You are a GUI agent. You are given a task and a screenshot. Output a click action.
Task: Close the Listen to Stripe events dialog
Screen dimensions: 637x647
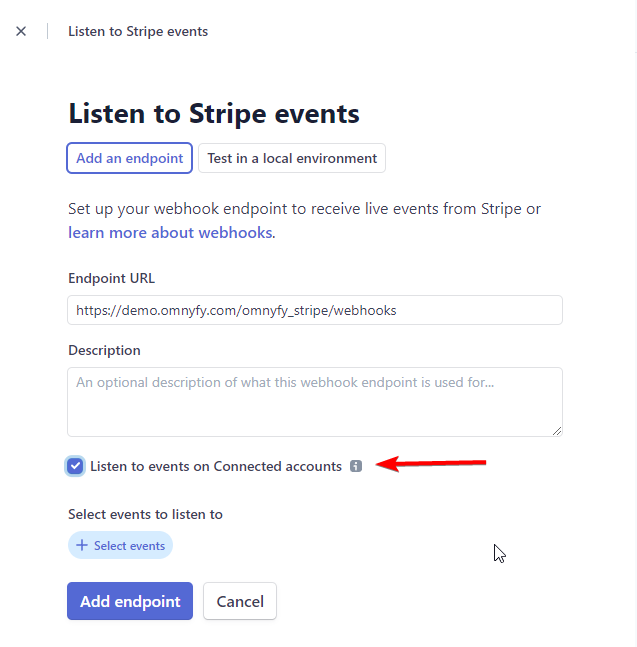point(21,31)
